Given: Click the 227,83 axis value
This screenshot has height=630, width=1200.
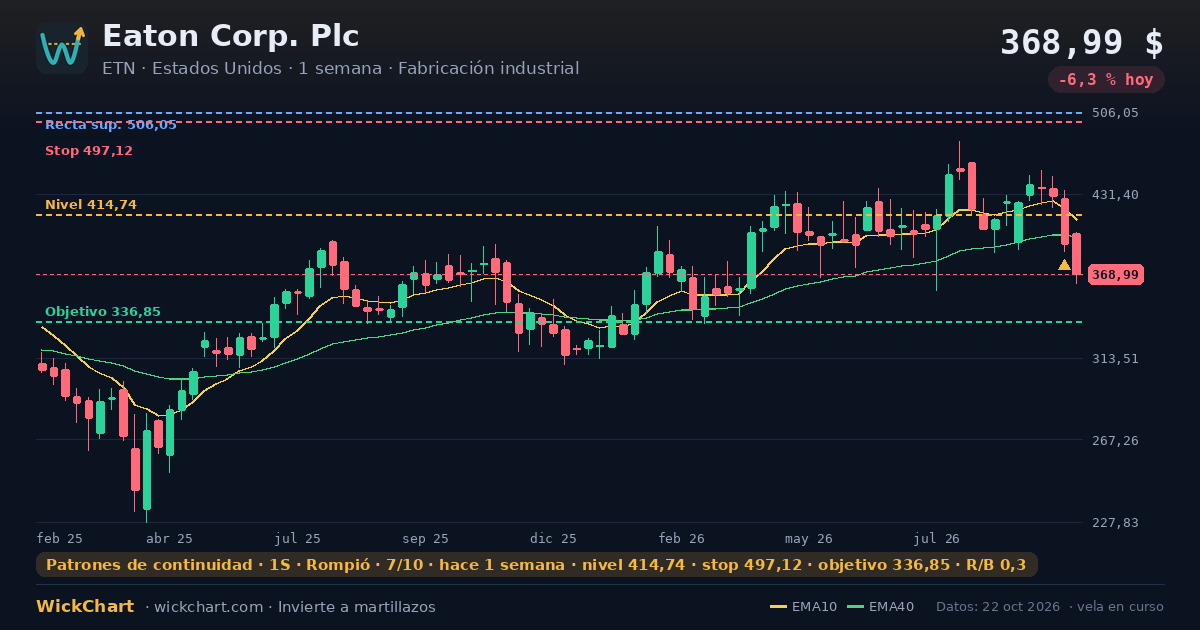Looking at the screenshot, I should coord(1115,522).
